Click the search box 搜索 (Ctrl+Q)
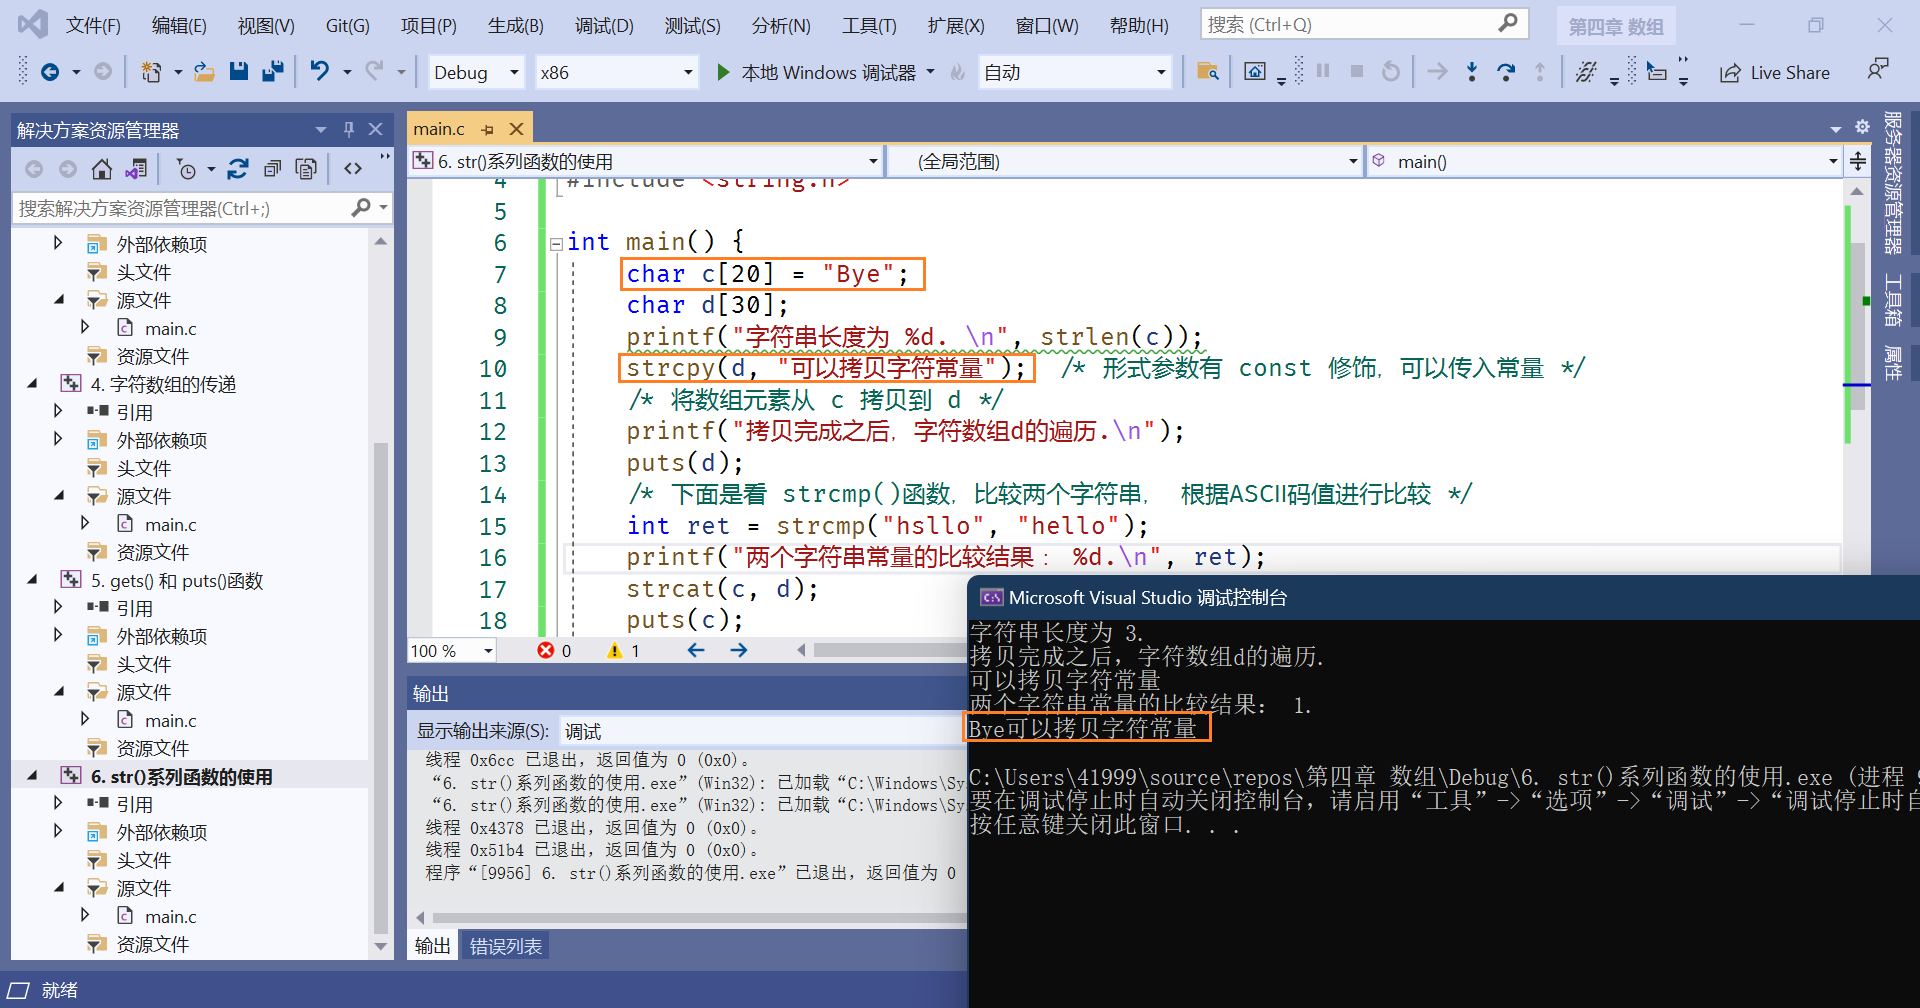 point(1364,24)
